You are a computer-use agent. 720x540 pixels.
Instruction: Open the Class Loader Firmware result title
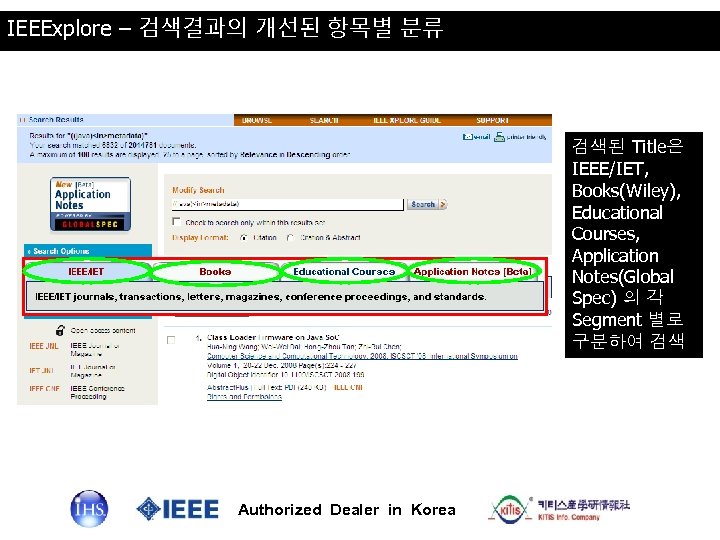point(273,338)
